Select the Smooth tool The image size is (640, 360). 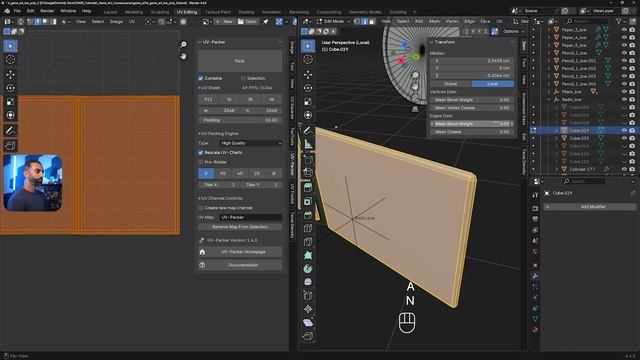pyautogui.click(x=308, y=282)
